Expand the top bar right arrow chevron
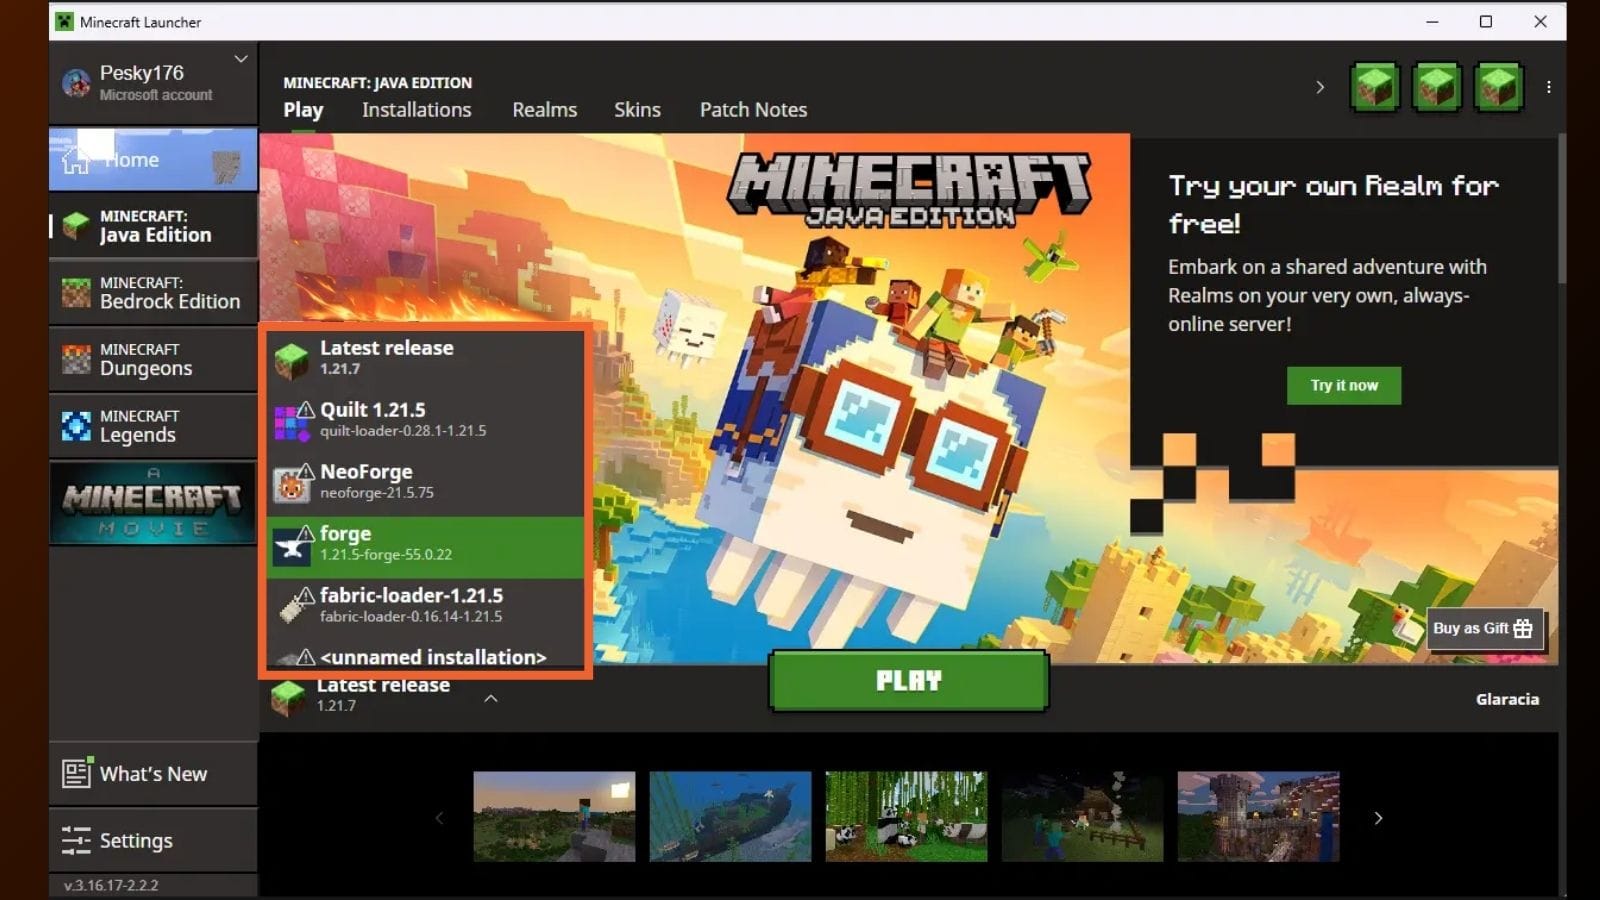The image size is (1600, 900). [x=1320, y=87]
